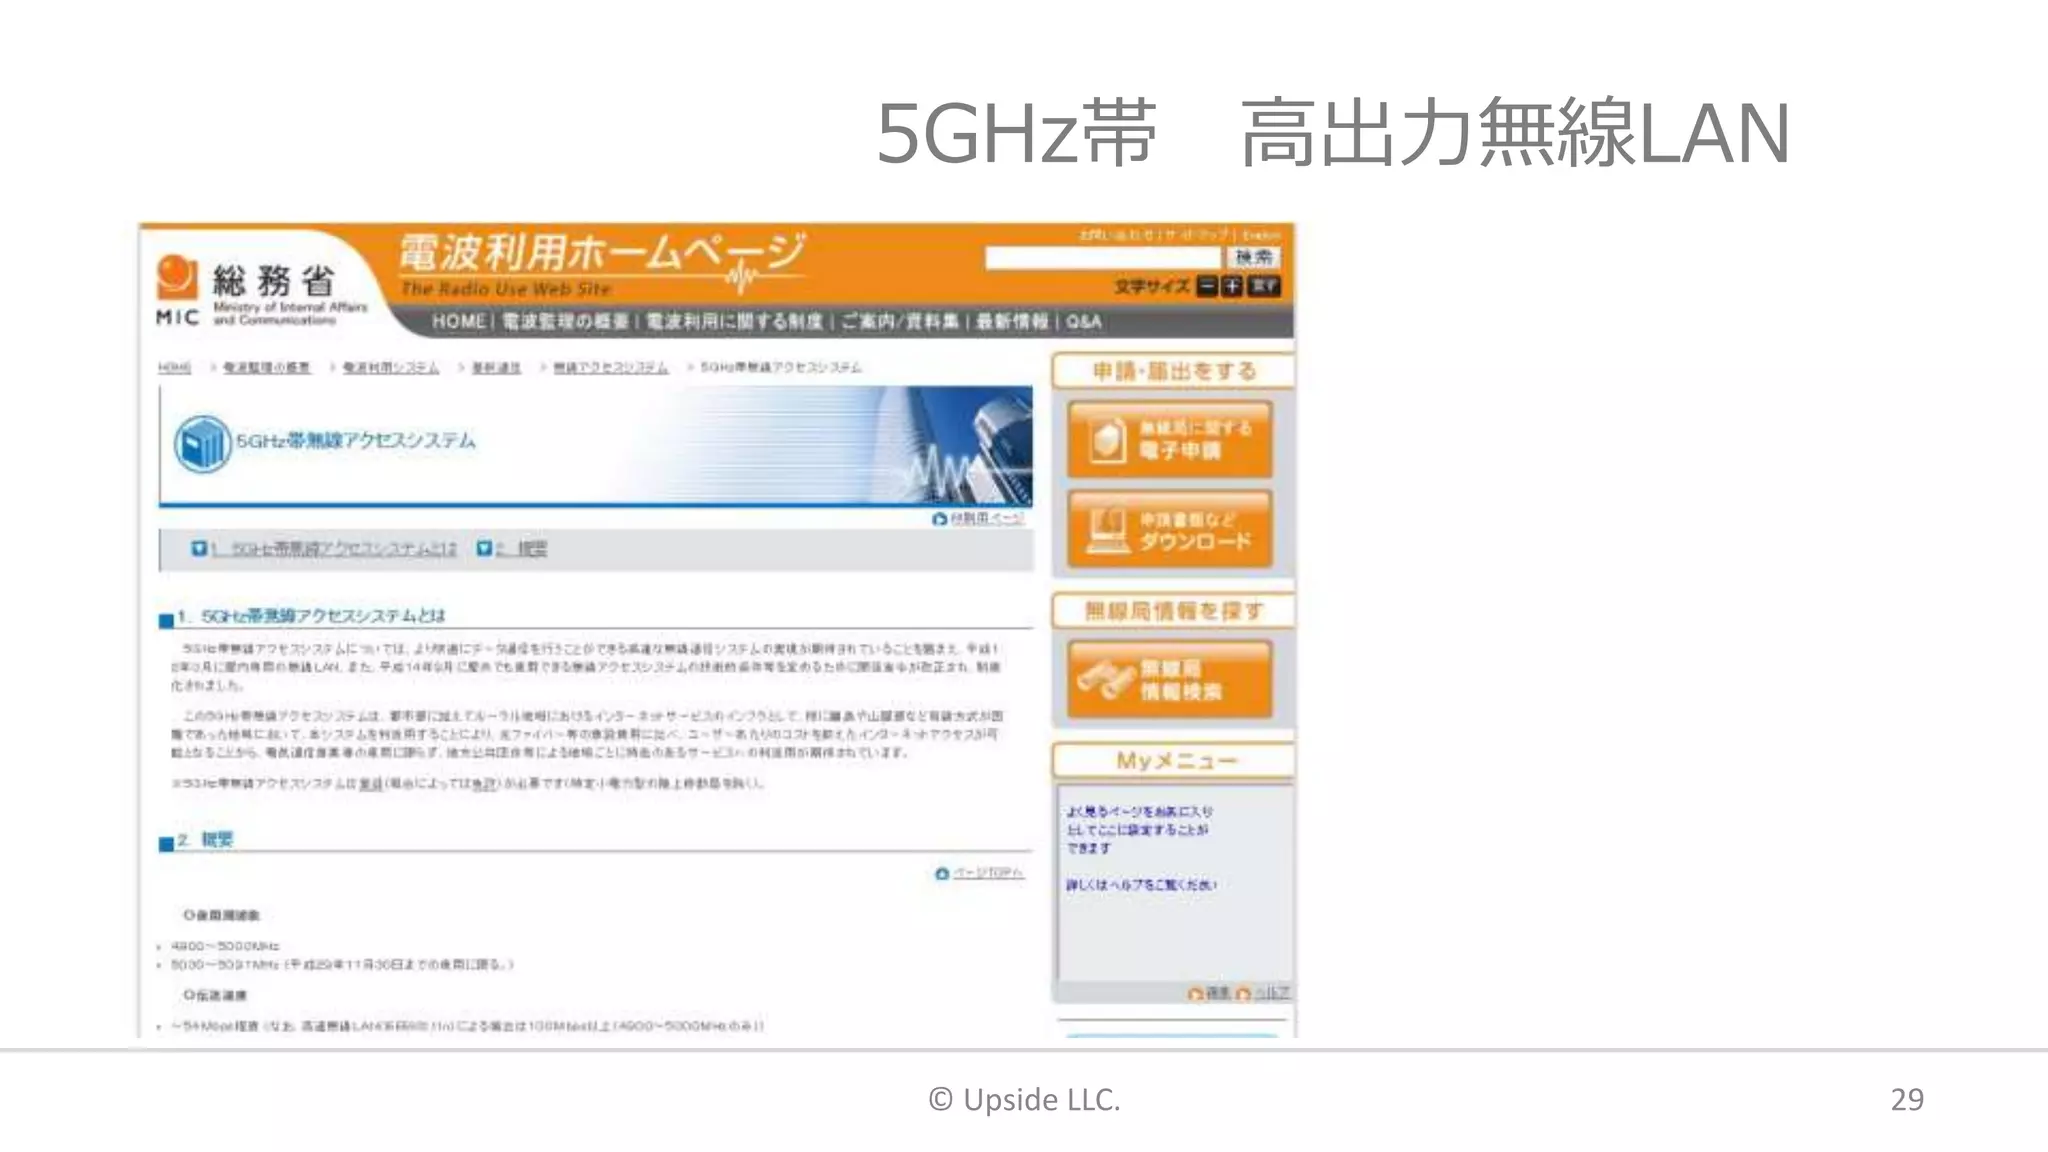Image resolution: width=2048 pixels, height=1152 pixels.
Task: Click 印刷用ページ link
Action: coord(987,519)
